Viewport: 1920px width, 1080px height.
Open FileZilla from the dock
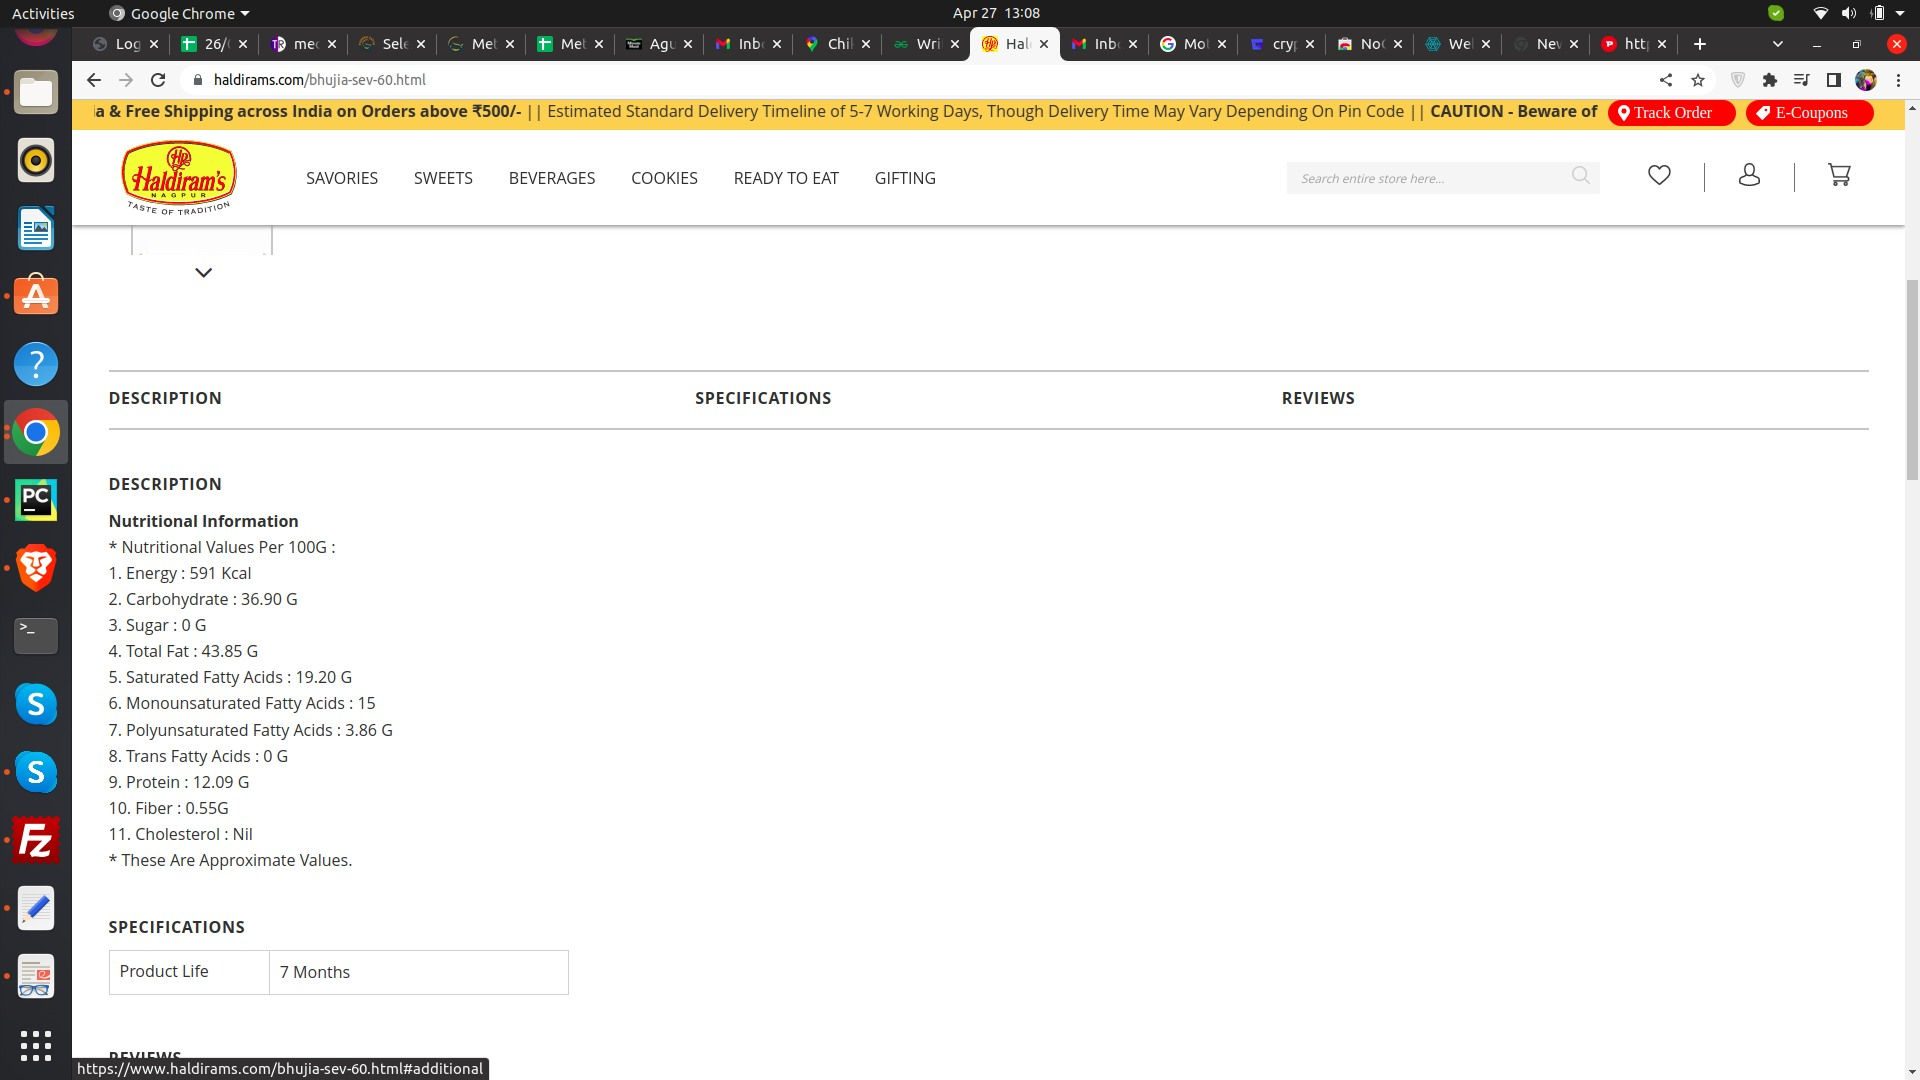click(x=36, y=840)
